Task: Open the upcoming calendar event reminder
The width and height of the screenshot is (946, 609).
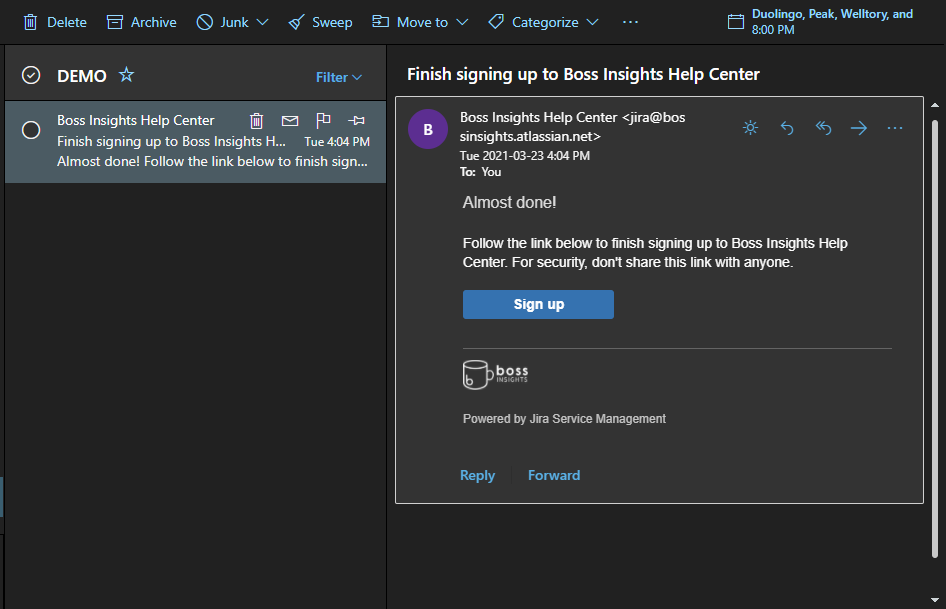Action: click(x=821, y=22)
